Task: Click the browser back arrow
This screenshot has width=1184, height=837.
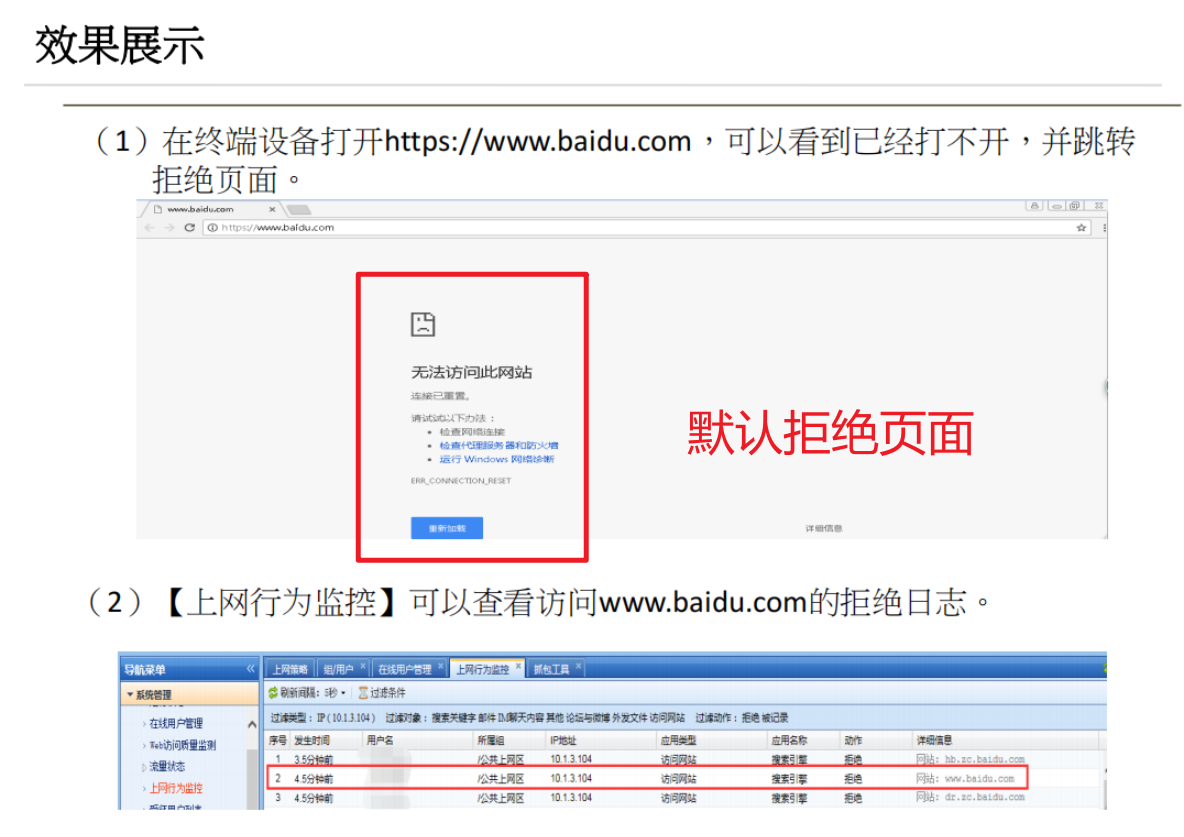Action: tap(149, 227)
